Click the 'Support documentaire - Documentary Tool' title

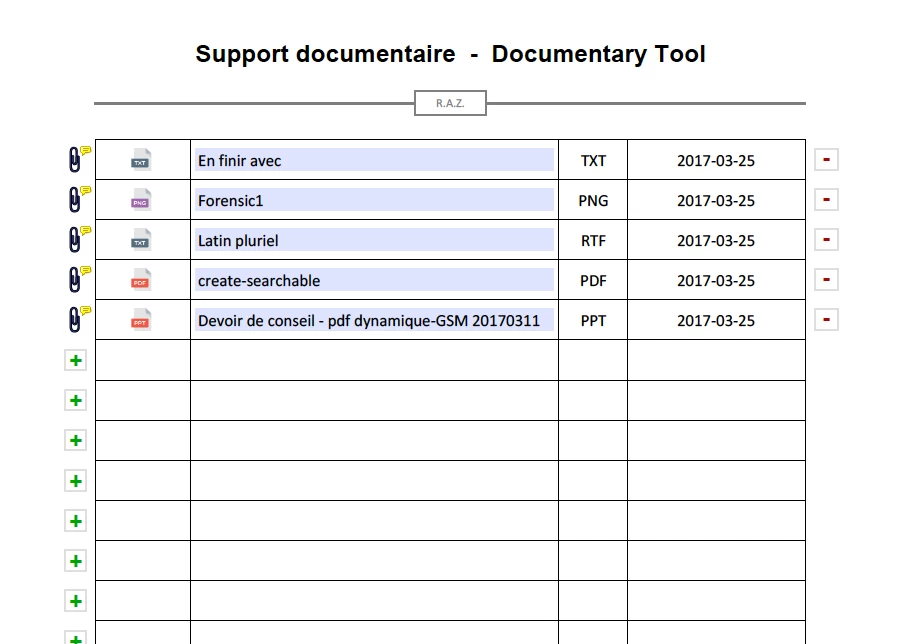pos(450,54)
